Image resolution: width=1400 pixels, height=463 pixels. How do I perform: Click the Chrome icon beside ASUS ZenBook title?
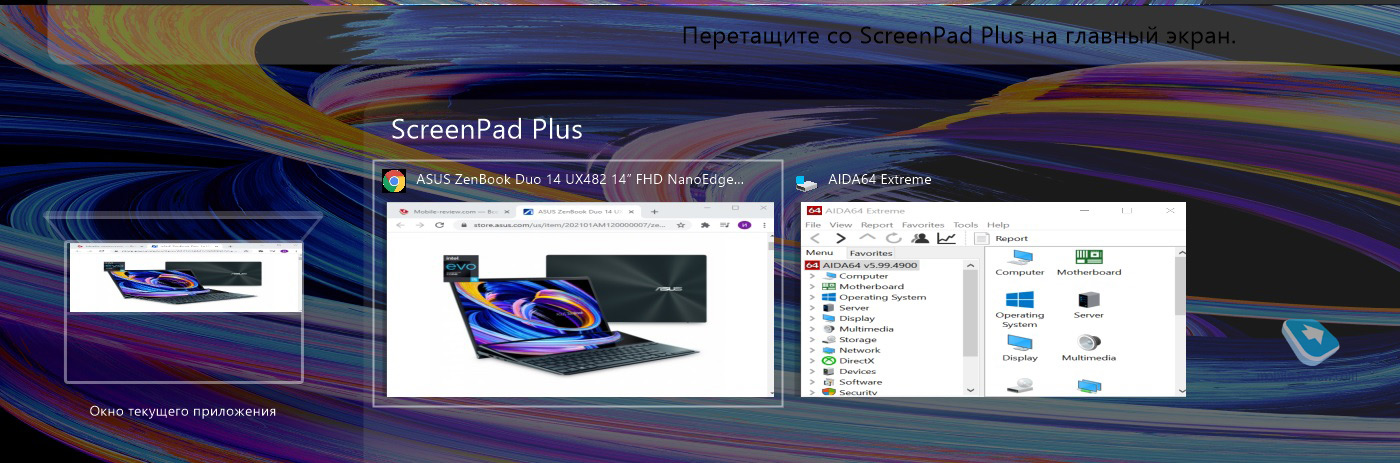(x=394, y=180)
